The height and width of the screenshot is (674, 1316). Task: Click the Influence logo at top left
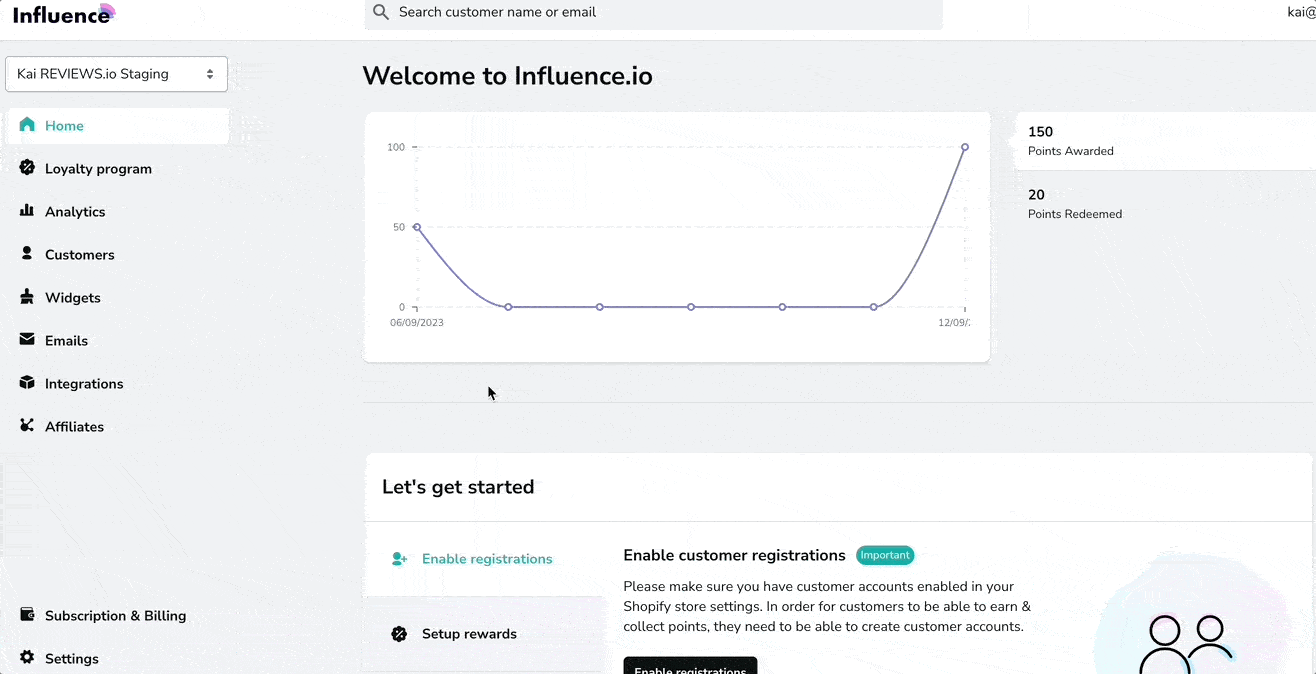62,14
